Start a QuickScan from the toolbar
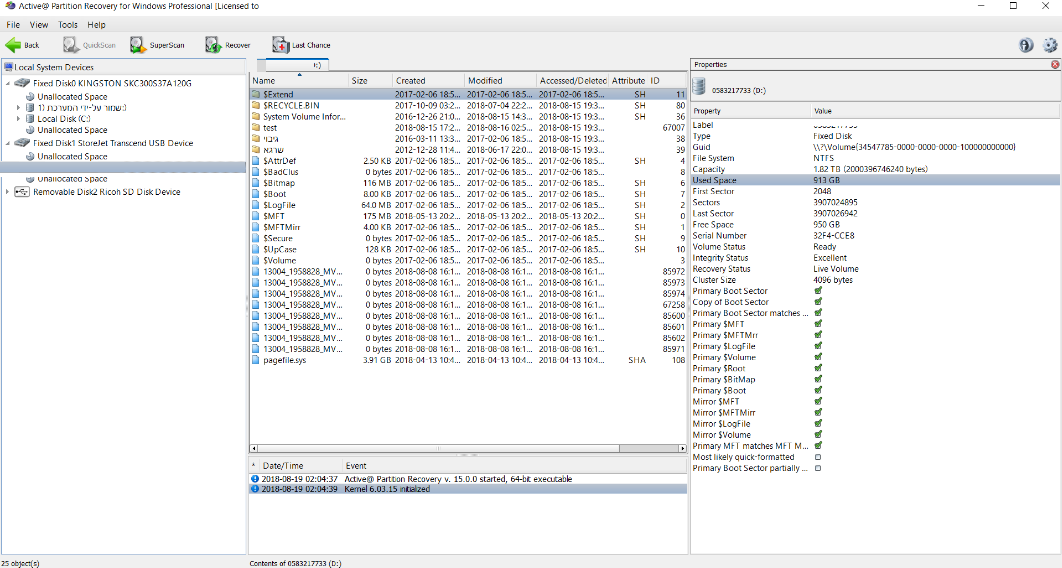1062x568 pixels. pos(89,45)
